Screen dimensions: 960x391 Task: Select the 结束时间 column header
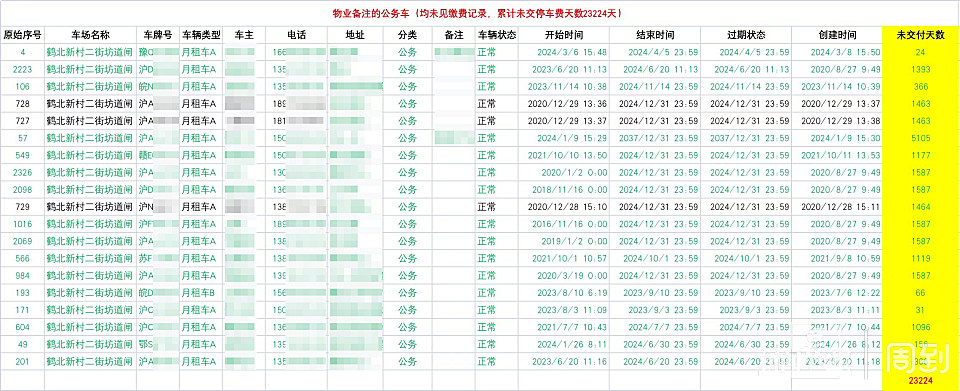(654, 35)
